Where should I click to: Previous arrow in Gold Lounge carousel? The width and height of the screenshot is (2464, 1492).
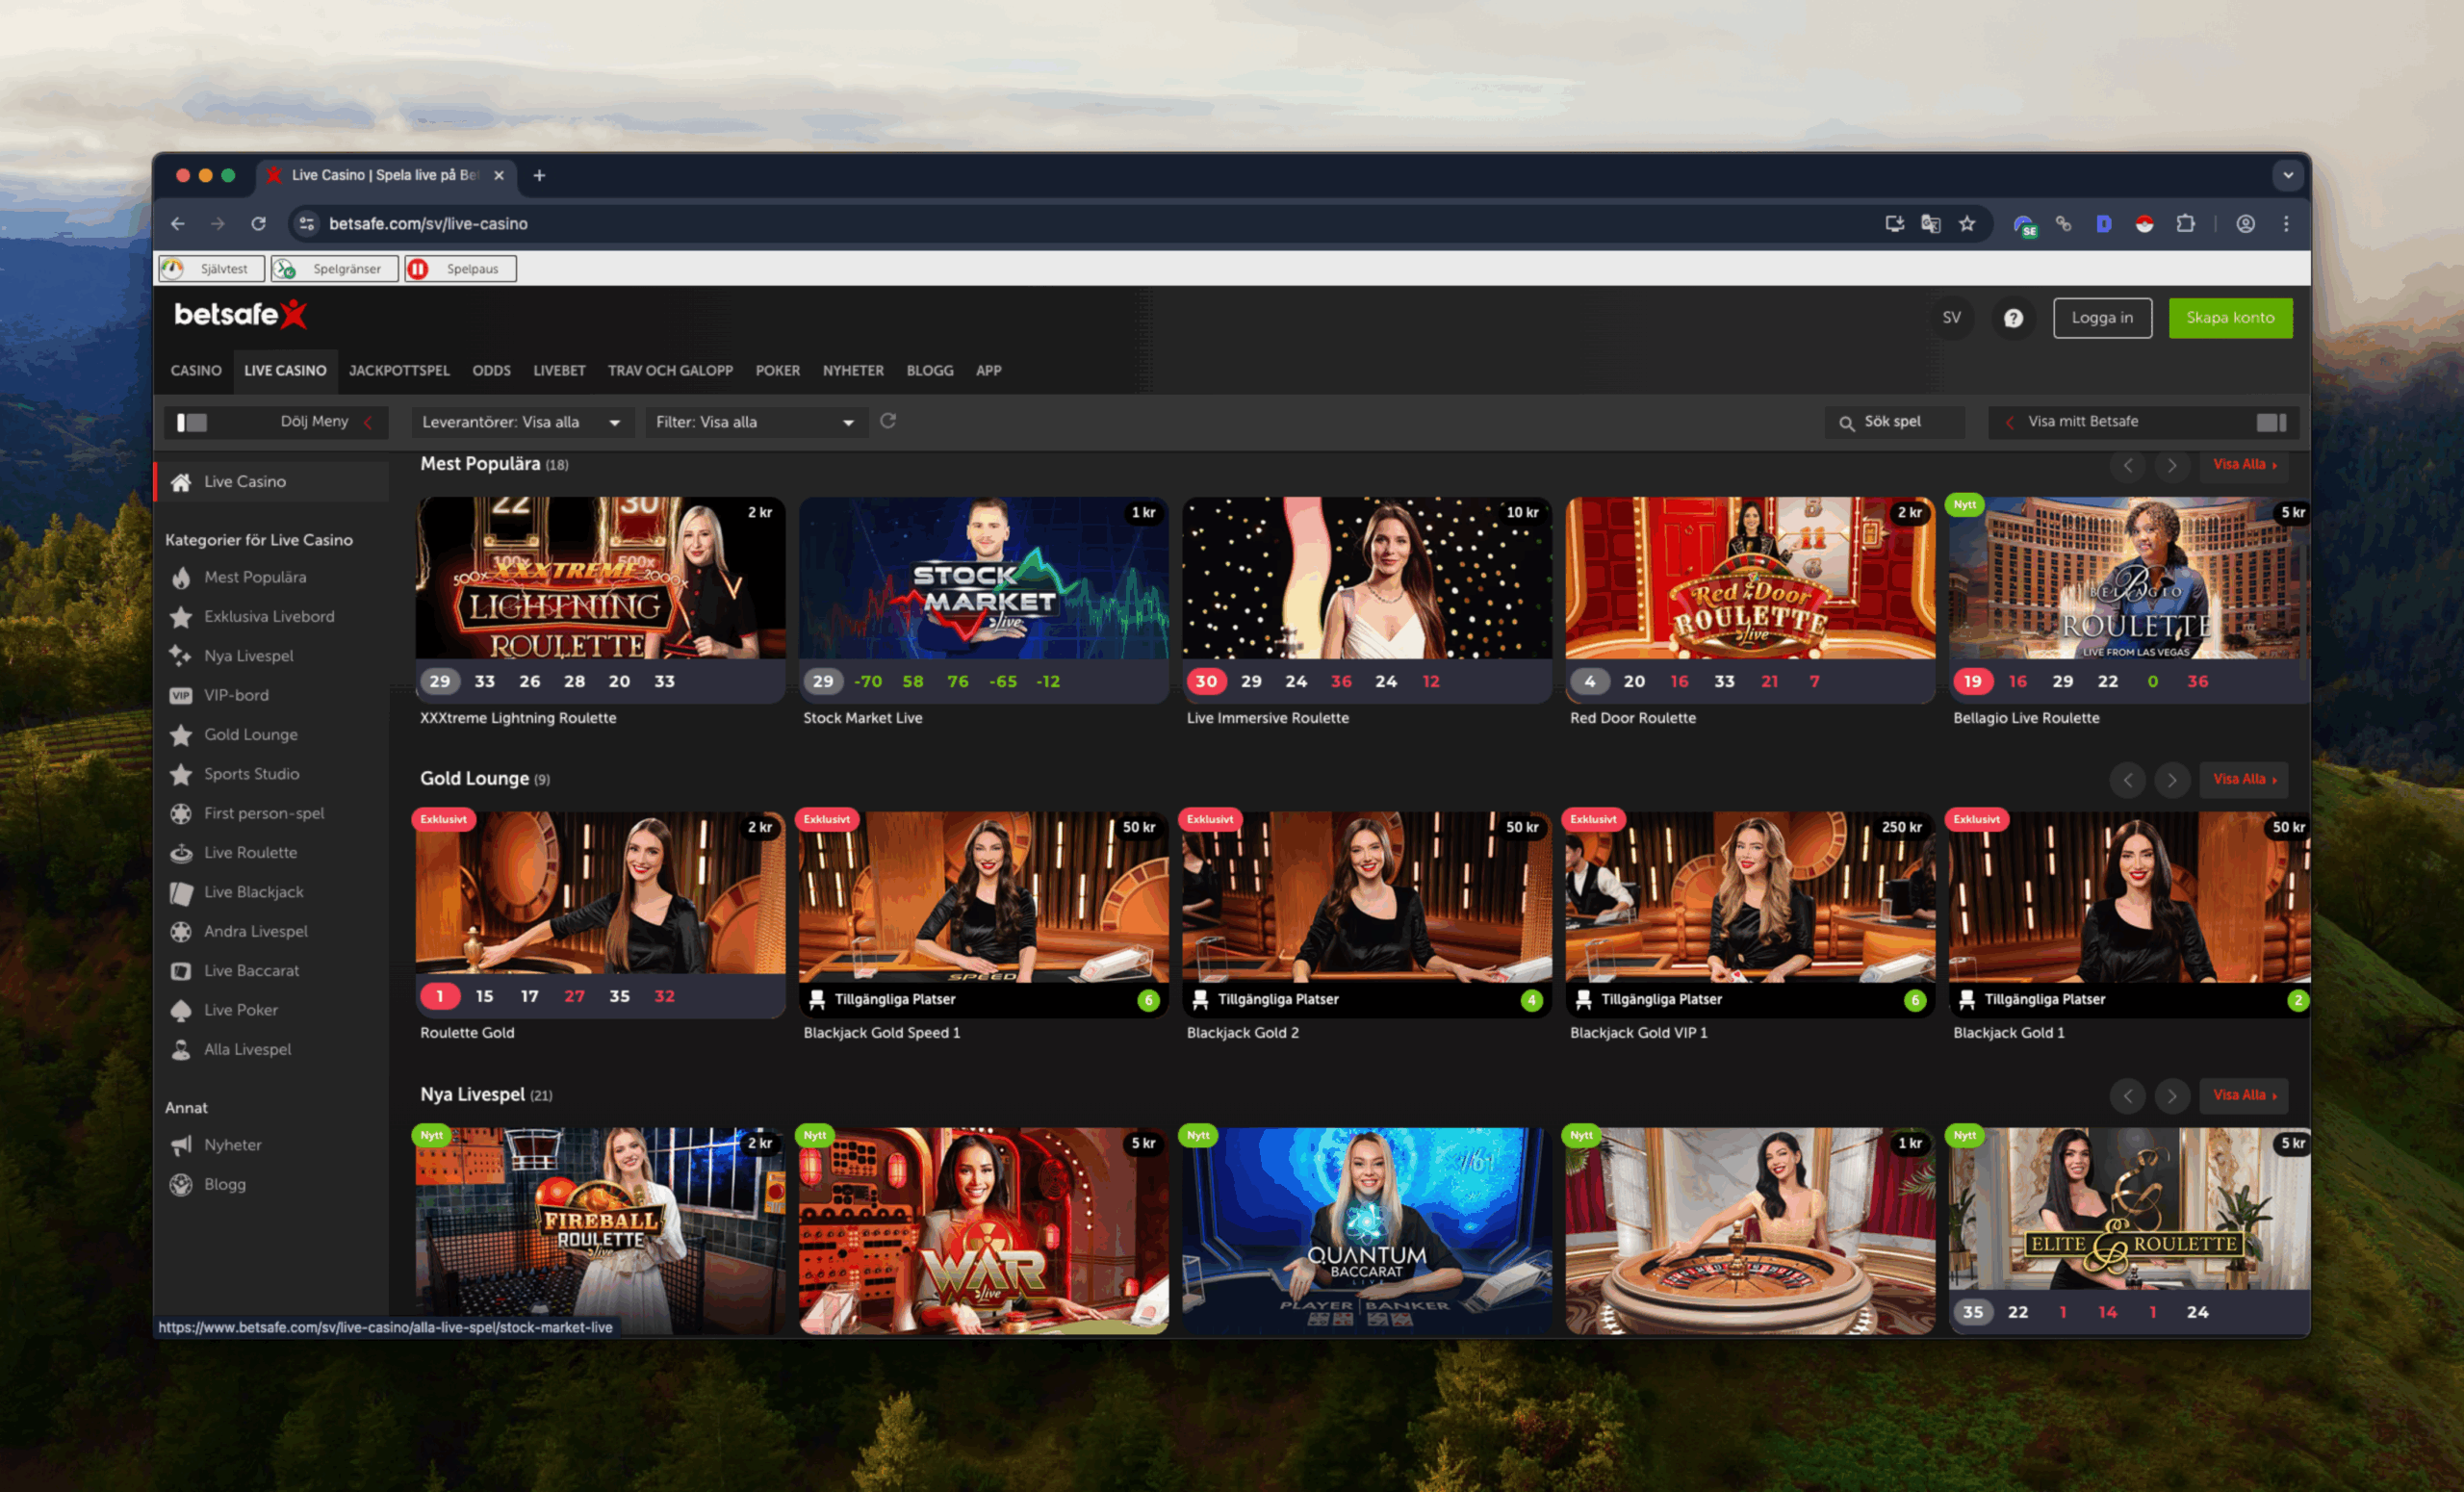click(2127, 780)
